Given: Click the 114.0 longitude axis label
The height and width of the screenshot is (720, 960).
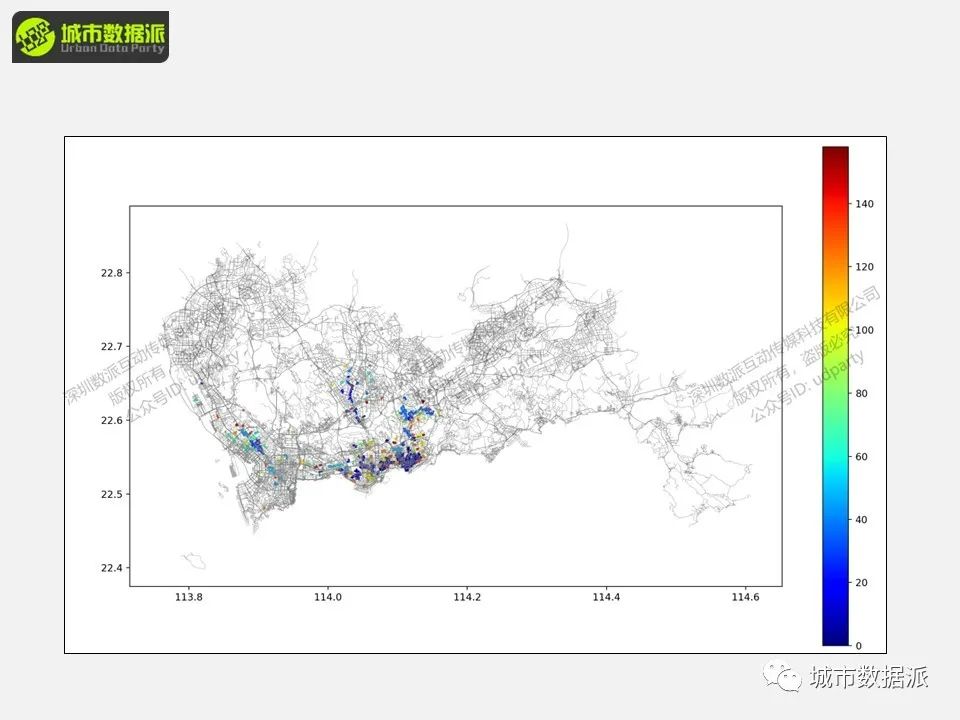Looking at the screenshot, I should [328, 597].
